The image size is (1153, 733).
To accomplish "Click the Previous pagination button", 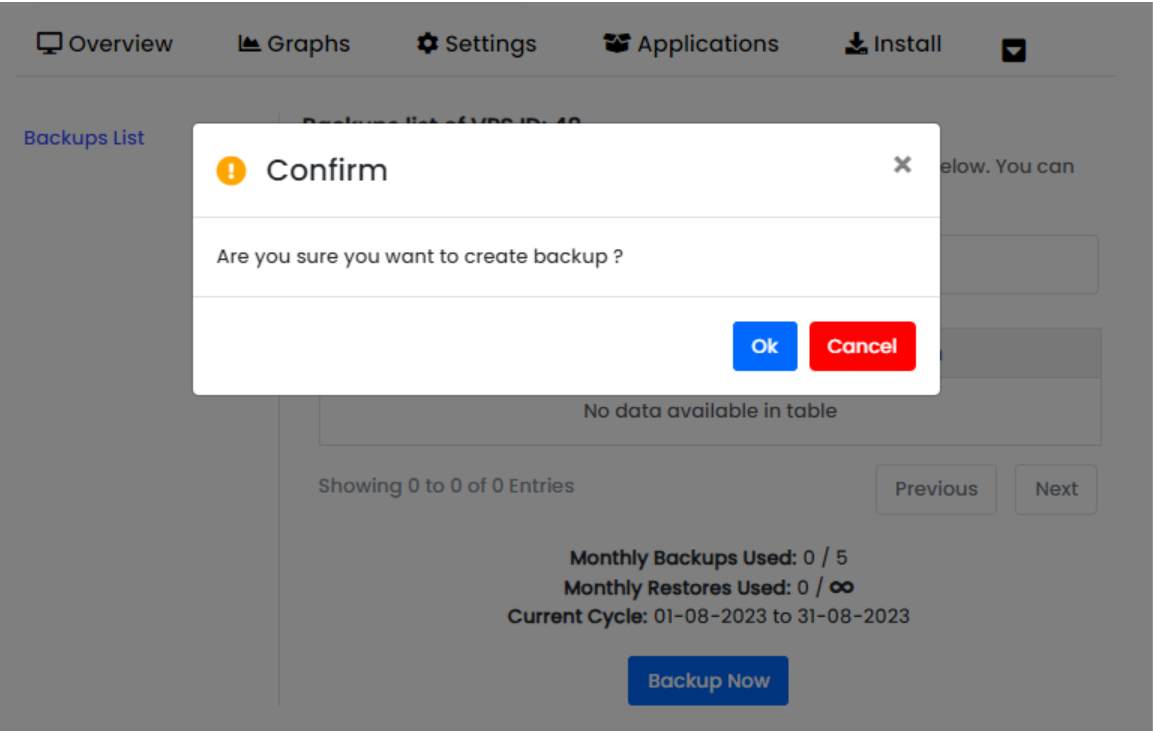I will click(x=936, y=489).
